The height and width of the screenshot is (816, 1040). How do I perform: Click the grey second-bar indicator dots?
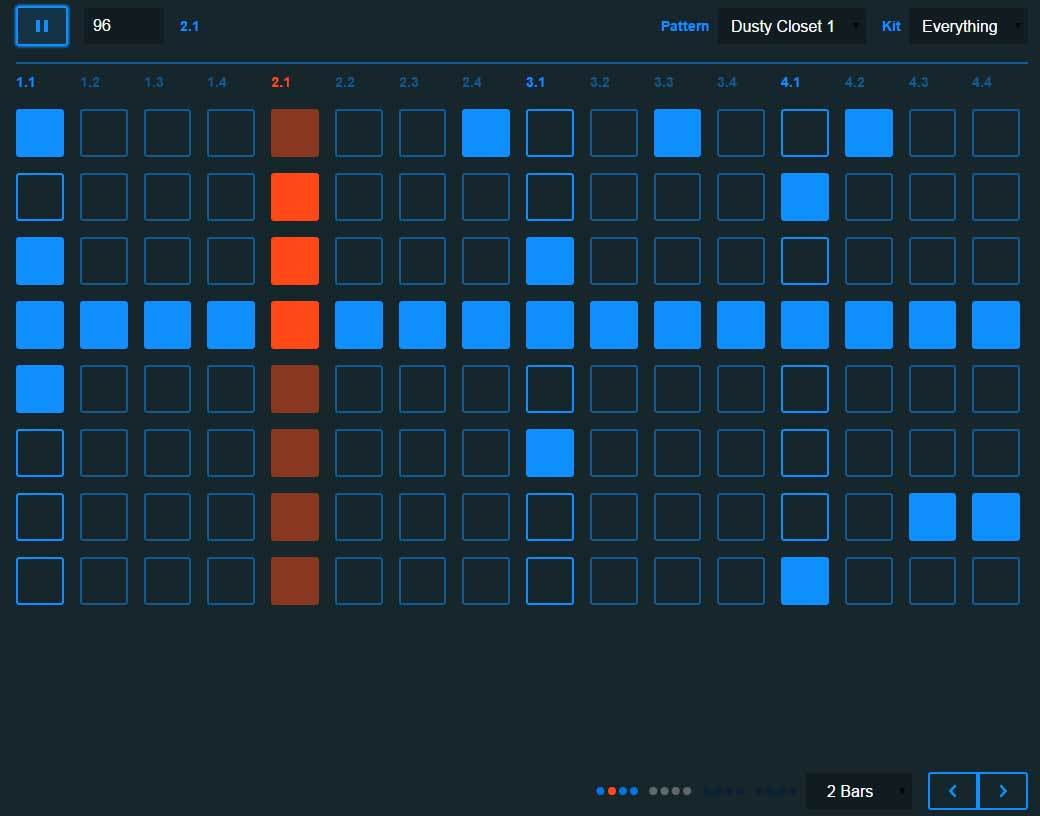point(670,791)
